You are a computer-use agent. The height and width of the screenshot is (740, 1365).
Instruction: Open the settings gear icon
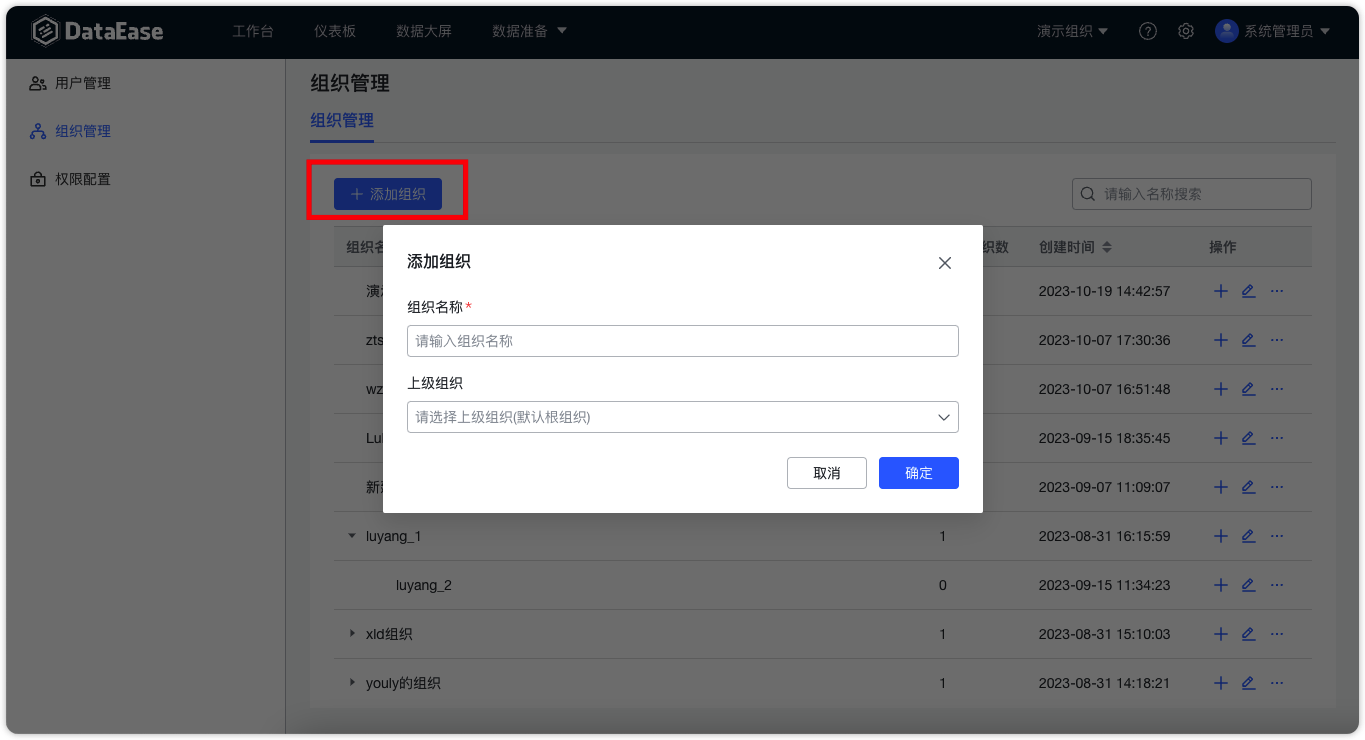[1186, 31]
